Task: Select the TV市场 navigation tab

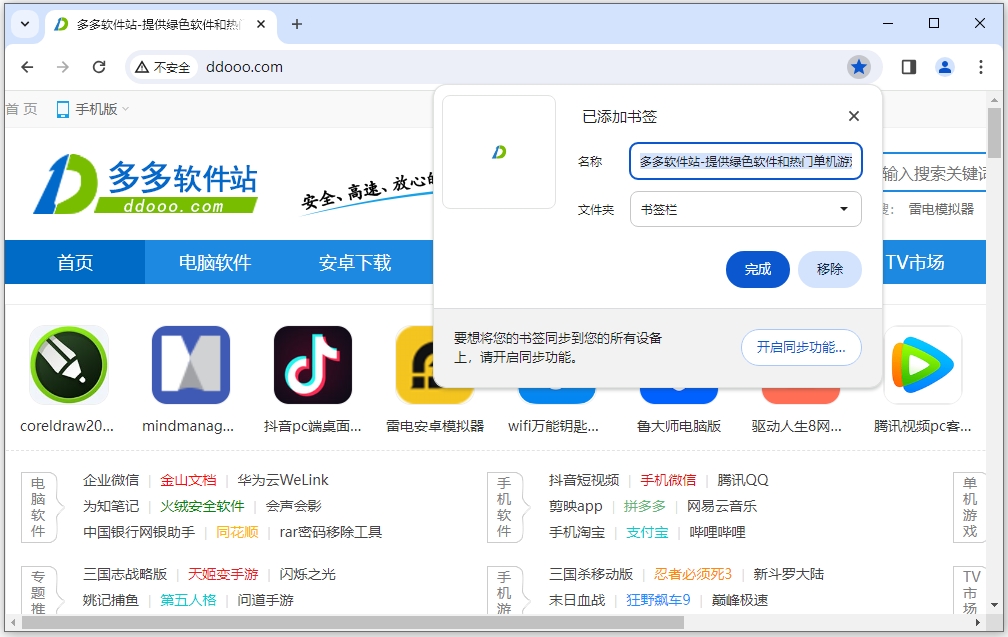Action: coord(915,262)
